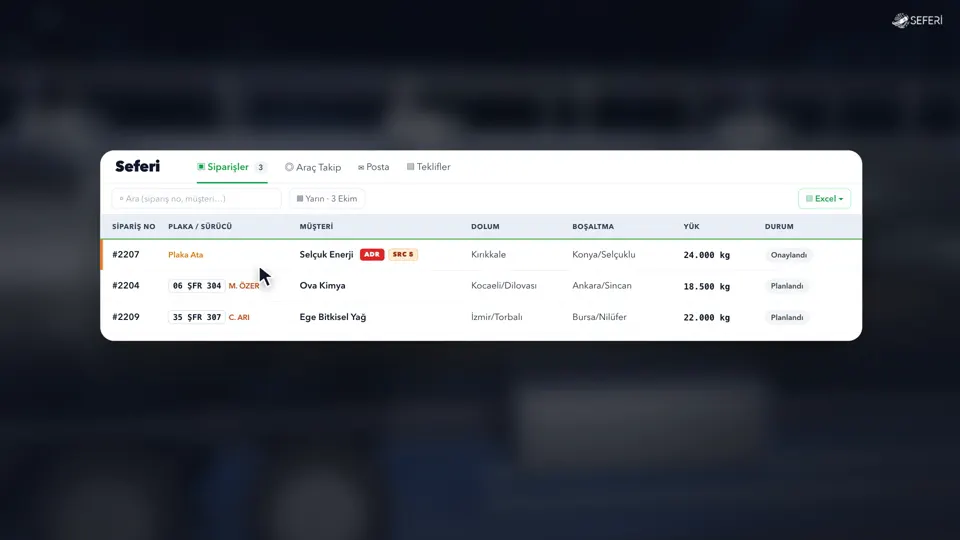
Task: Click the Excel spreadsheet icon
Action: [809, 198]
